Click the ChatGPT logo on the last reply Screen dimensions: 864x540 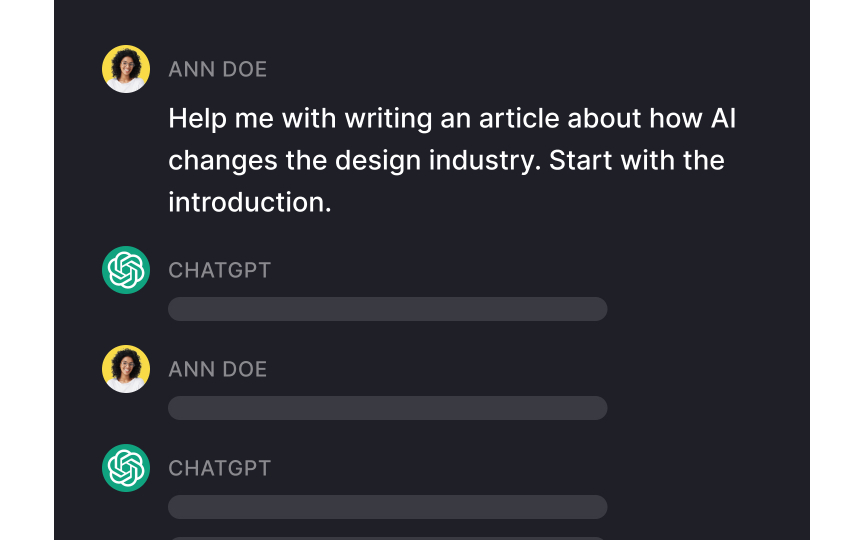(x=126, y=468)
